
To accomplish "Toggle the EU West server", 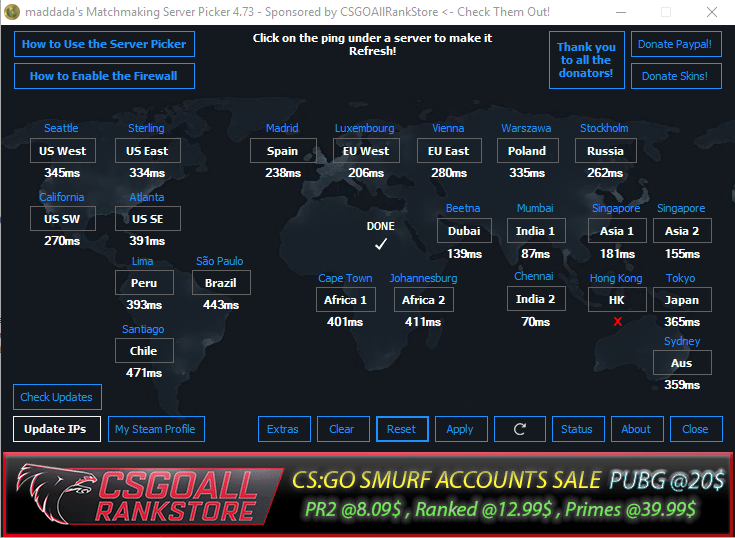I will click(x=366, y=150).
